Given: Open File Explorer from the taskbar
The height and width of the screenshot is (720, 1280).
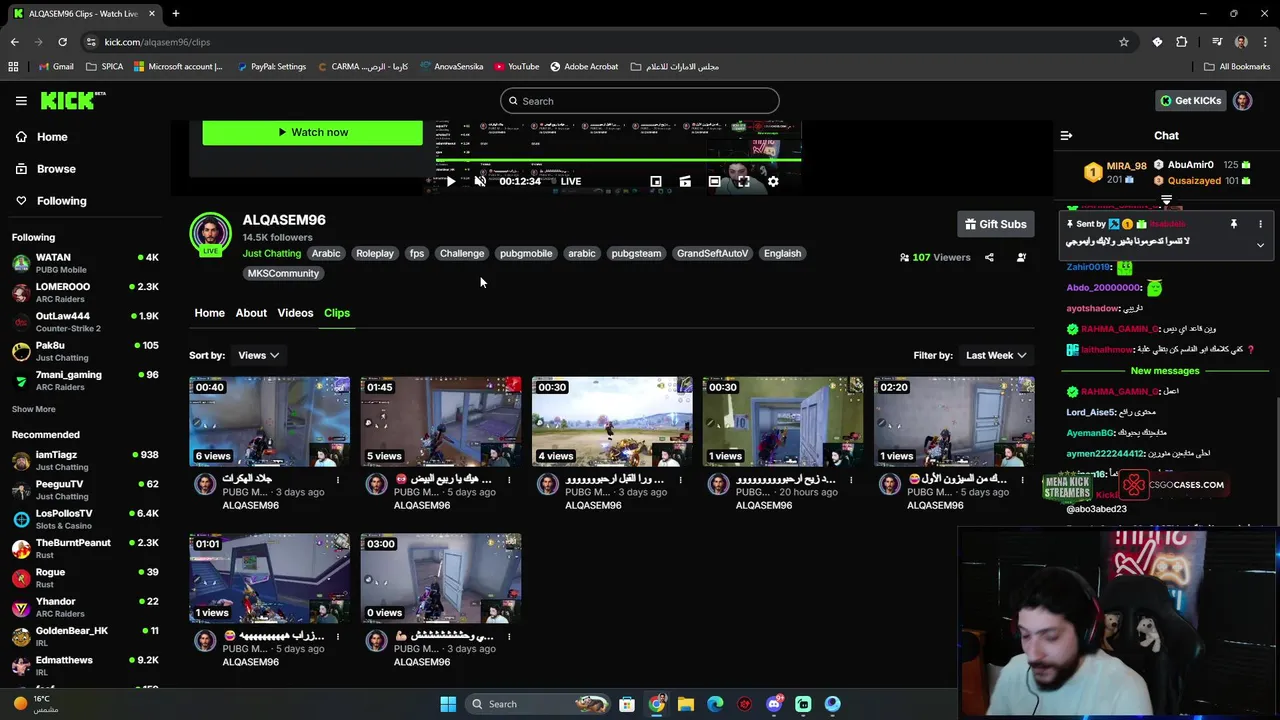Looking at the screenshot, I should (x=685, y=704).
